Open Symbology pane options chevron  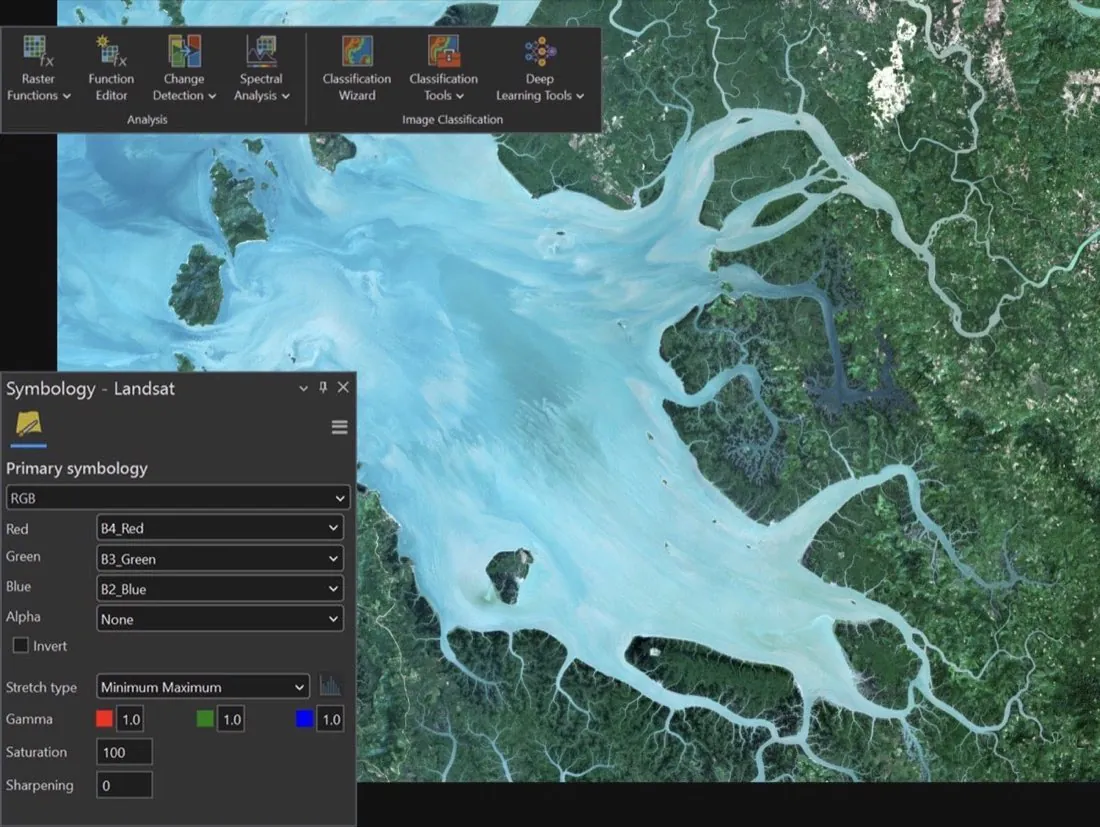click(x=303, y=388)
